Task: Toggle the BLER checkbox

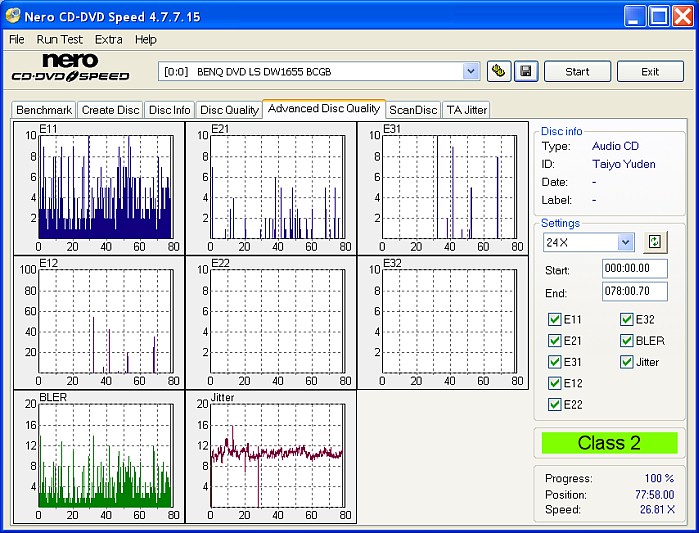Action: tap(627, 341)
